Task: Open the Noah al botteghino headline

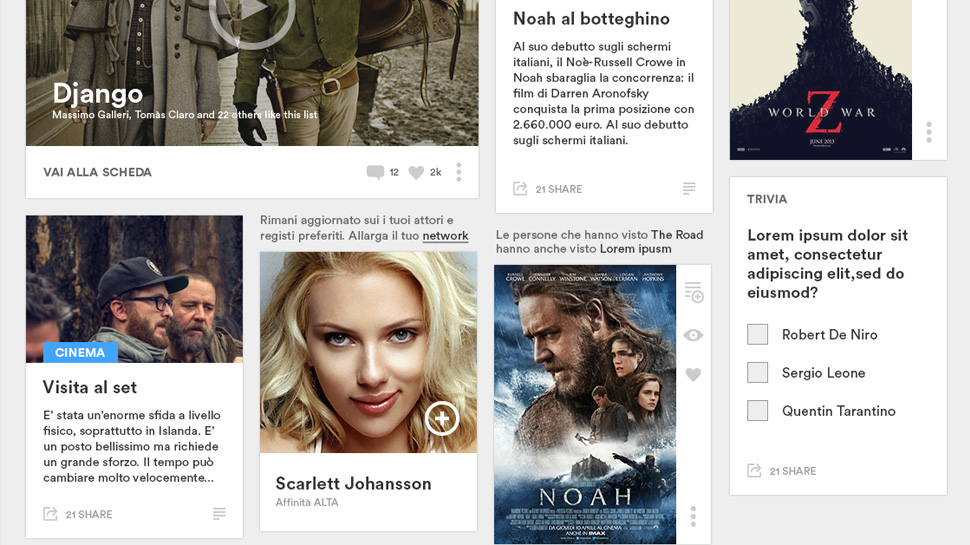Action: click(x=591, y=19)
